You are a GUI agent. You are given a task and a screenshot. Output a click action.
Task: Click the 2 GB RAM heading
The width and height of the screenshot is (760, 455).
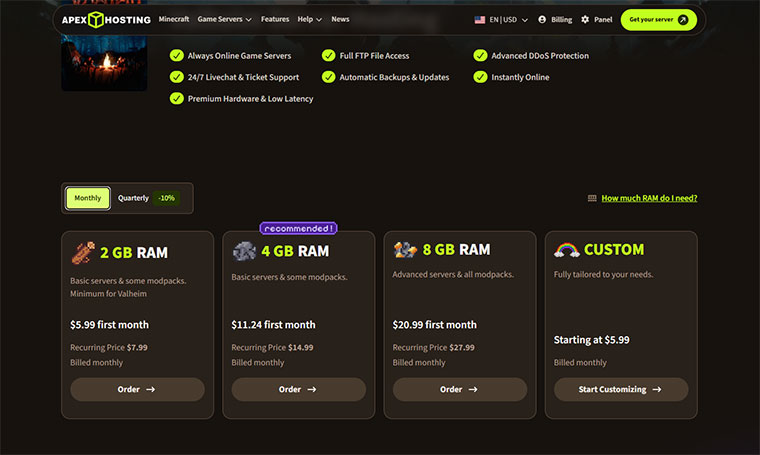coord(134,252)
